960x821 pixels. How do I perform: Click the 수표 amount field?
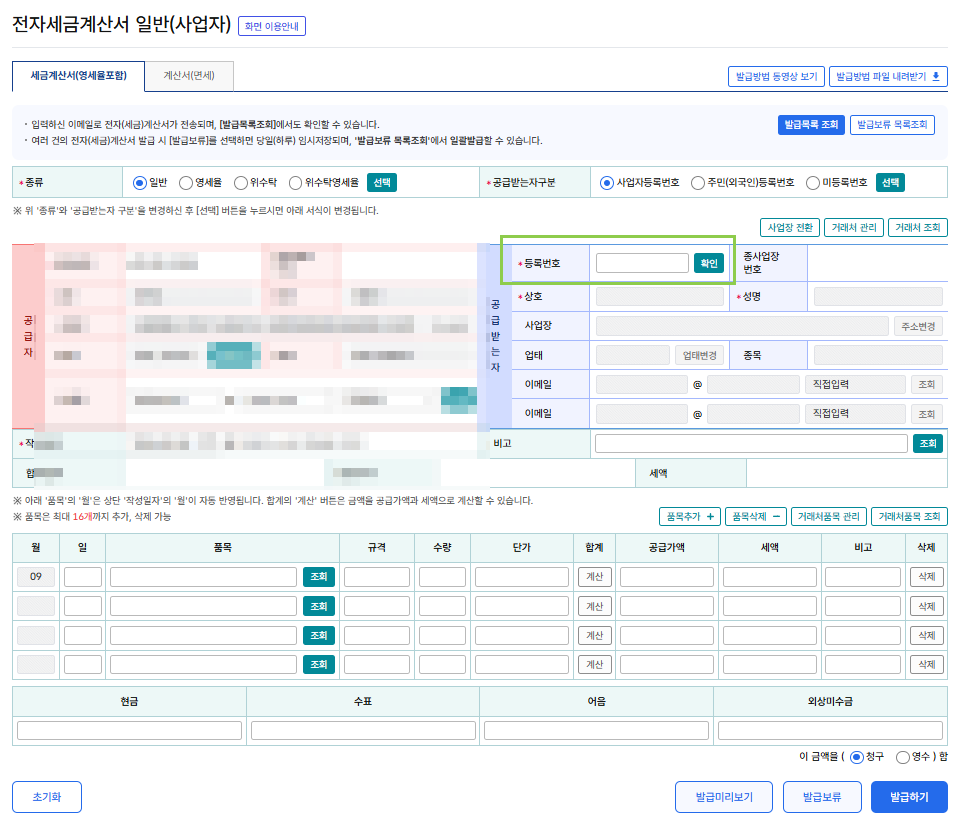click(x=363, y=730)
